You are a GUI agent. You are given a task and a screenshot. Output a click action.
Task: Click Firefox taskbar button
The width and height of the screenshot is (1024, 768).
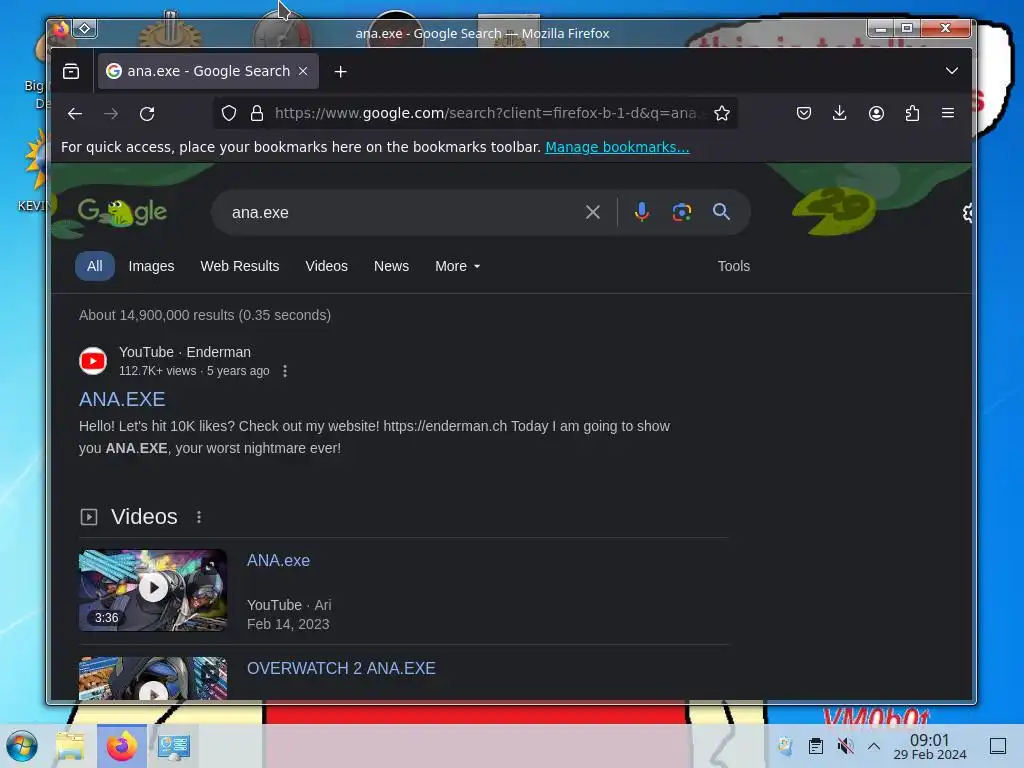(122, 746)
